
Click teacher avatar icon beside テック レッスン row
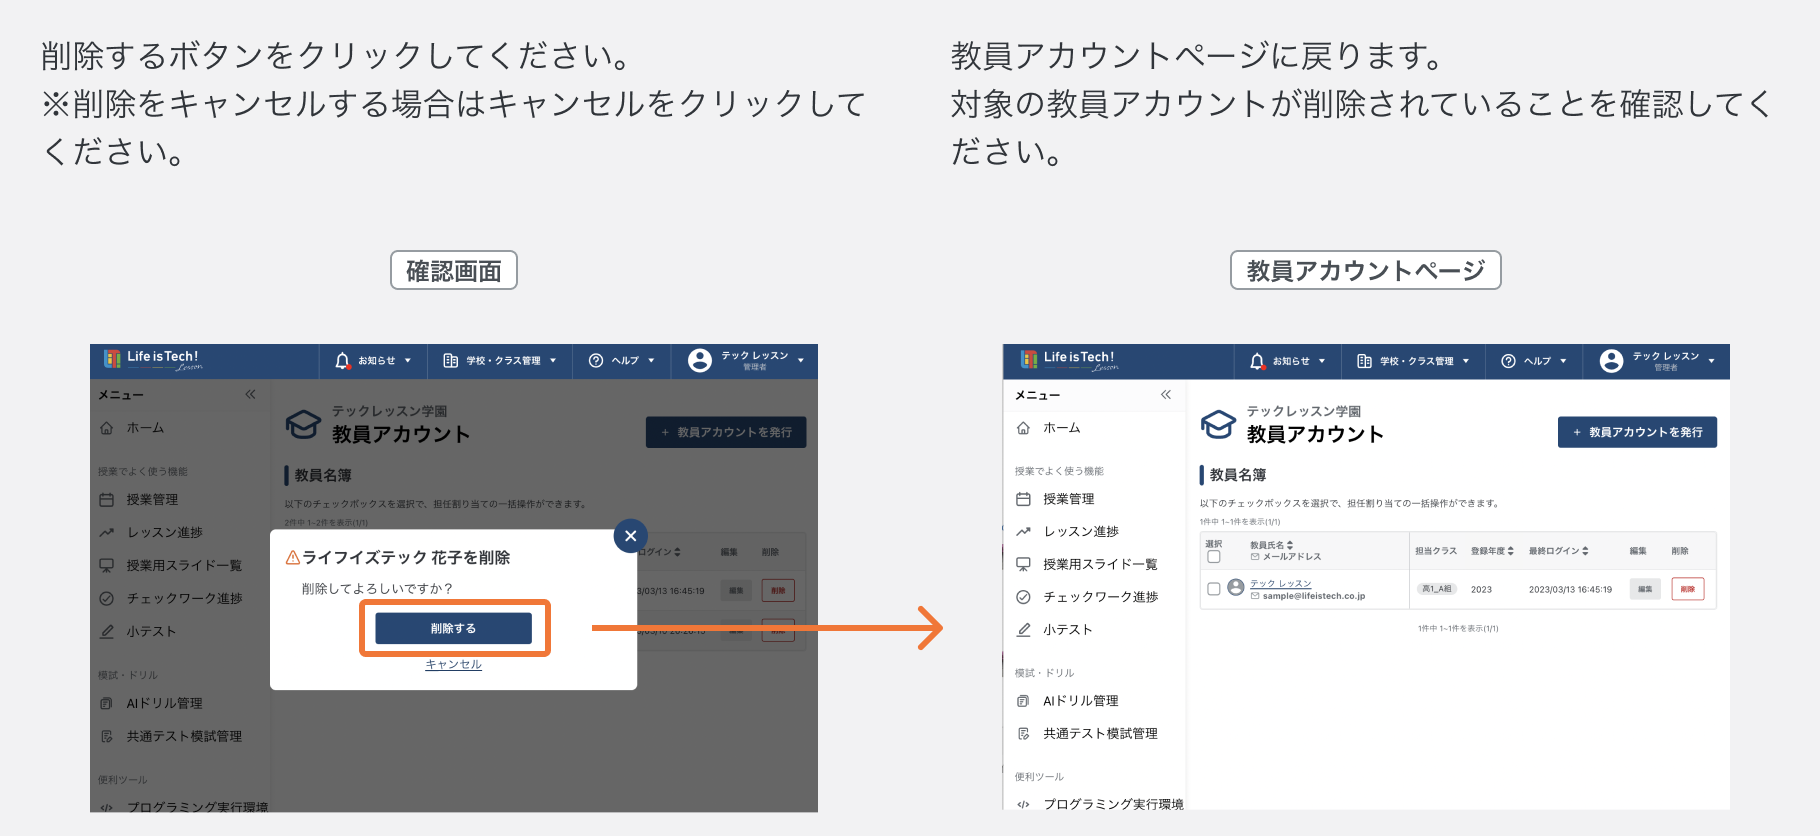coord(1236,587)
